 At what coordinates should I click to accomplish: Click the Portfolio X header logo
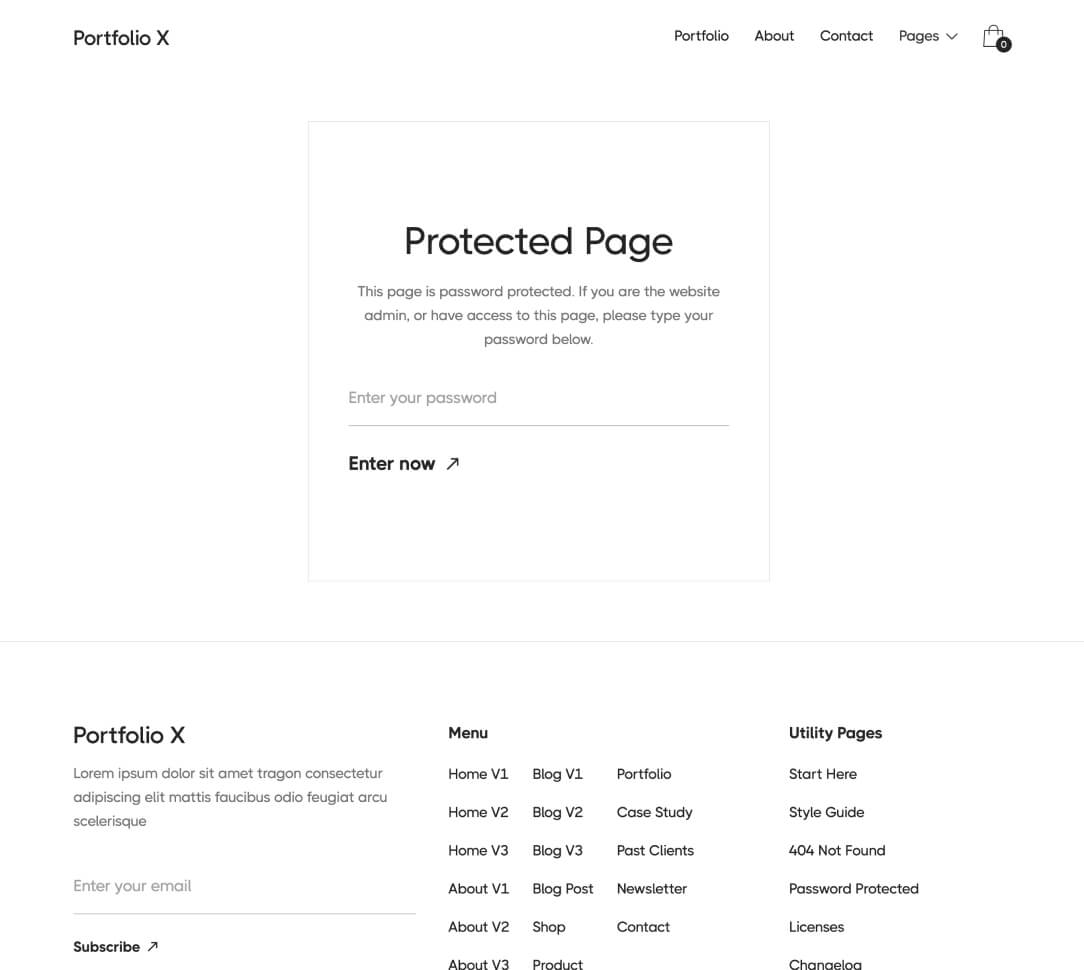[x=121, y=38]
